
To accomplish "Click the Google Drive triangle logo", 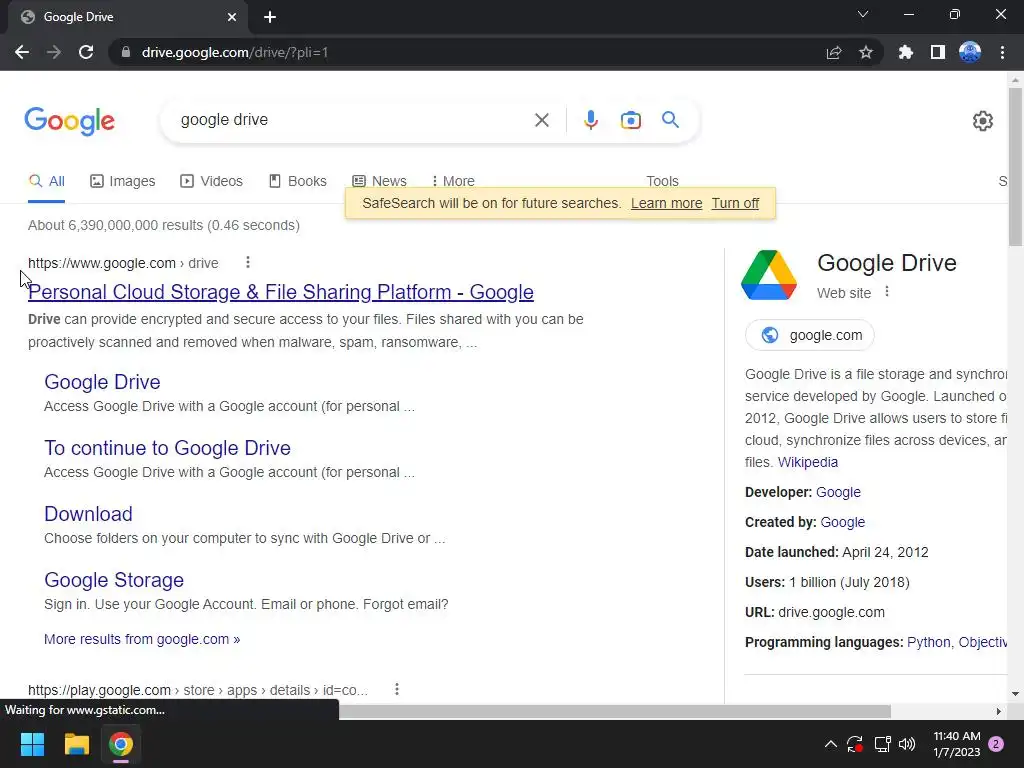I will coord(769,275).
